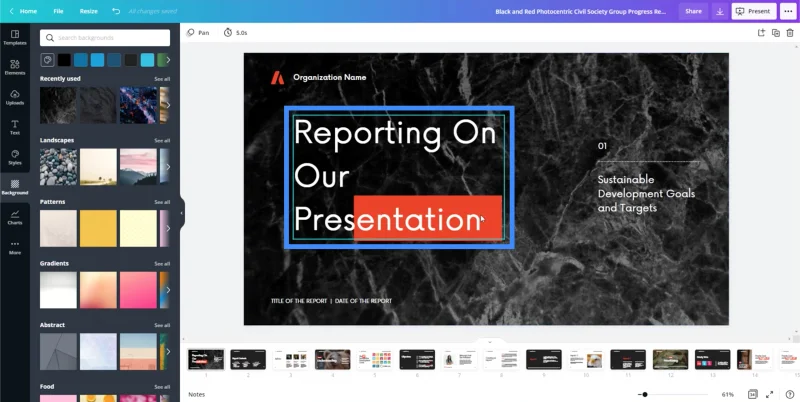Select the Background sidebar tab
The image size is (800, 402).
[15, 187]
